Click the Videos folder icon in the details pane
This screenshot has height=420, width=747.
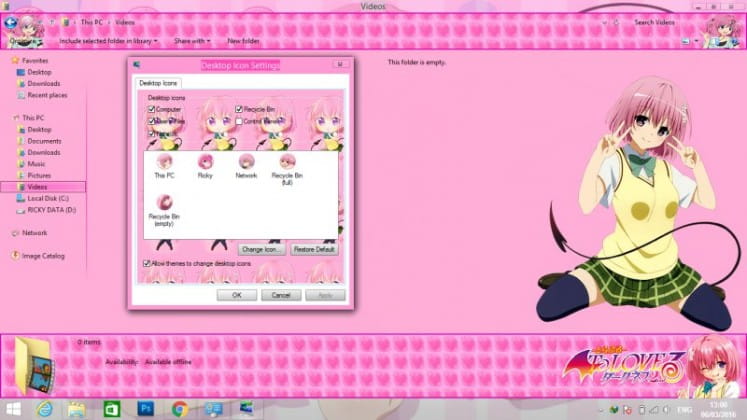(34, 366)
